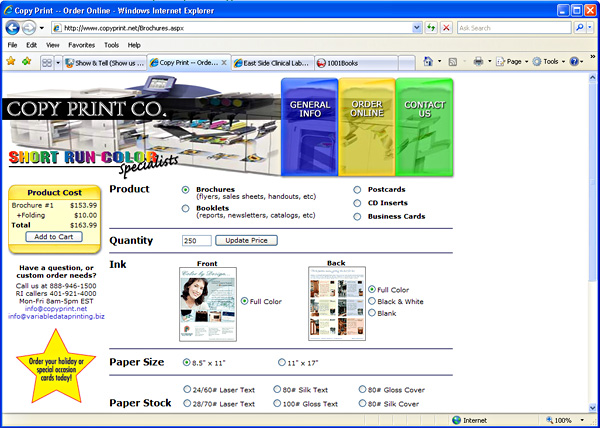Email info@copyprint.net link

(56, 309)
